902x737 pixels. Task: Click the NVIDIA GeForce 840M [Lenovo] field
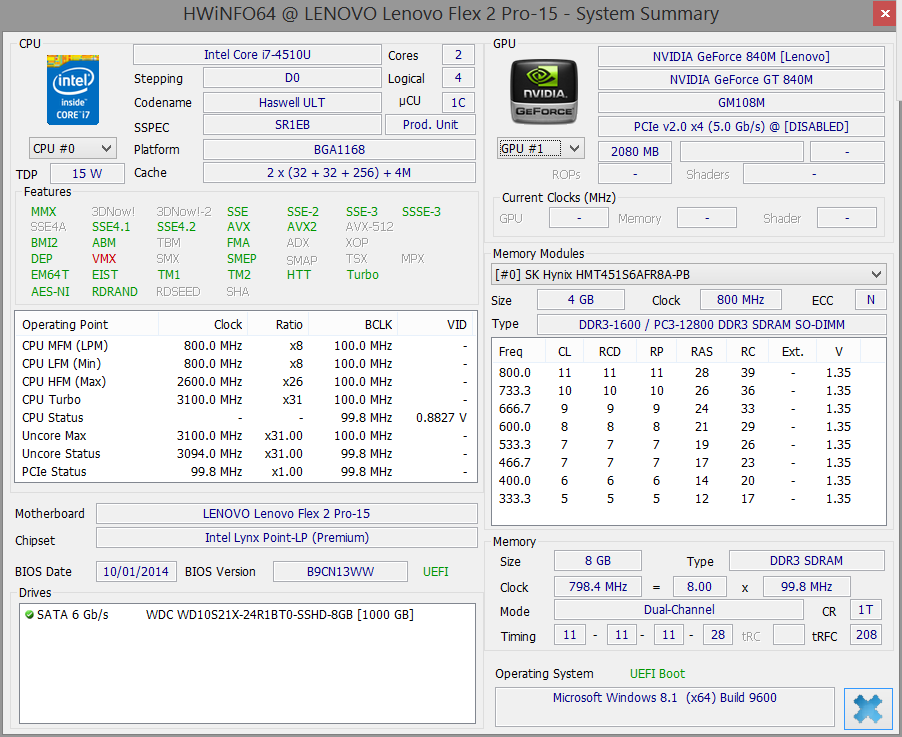(741, 57)
